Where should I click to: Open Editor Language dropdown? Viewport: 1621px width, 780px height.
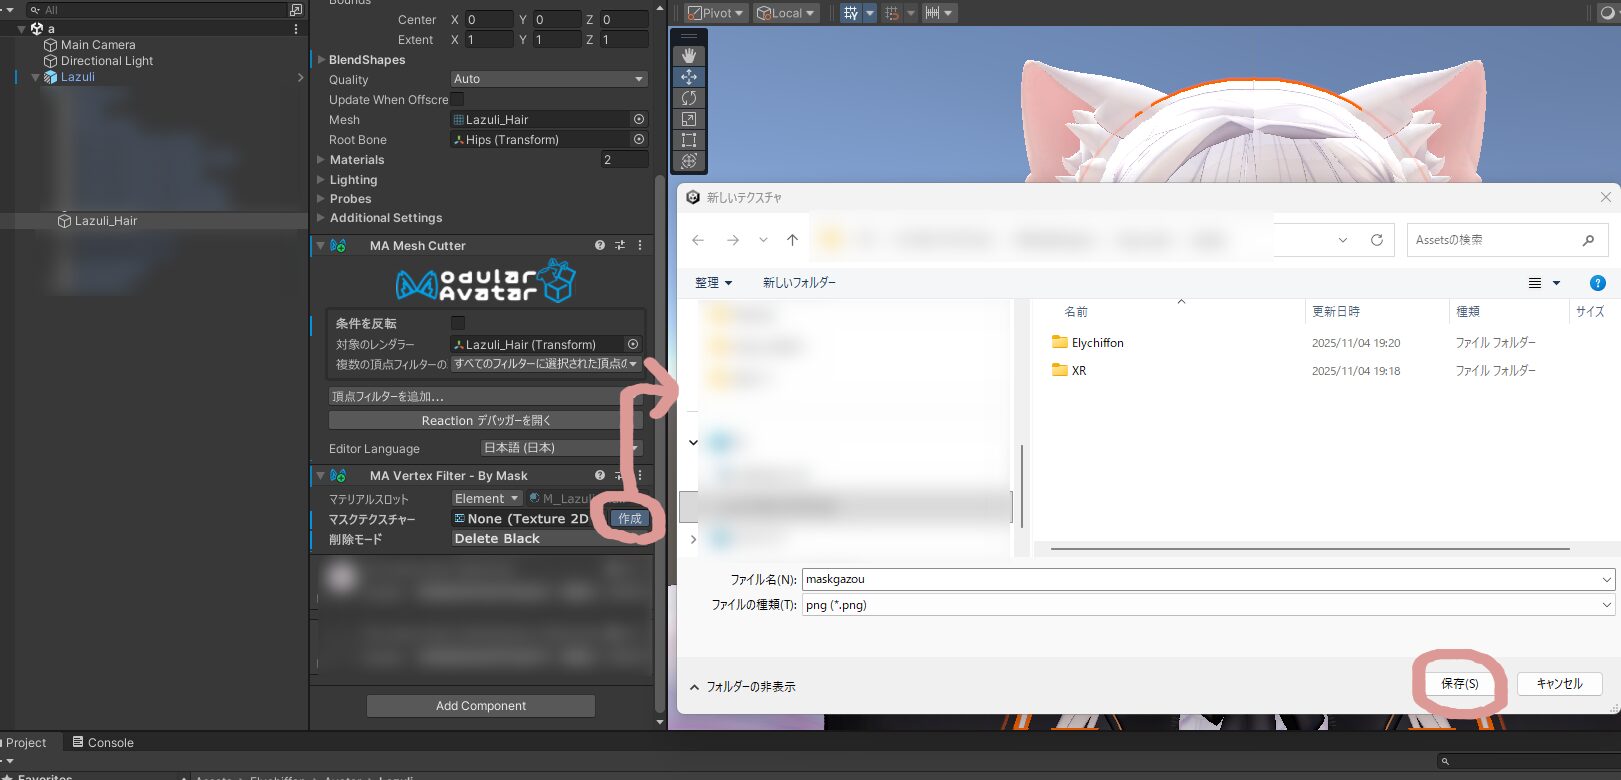(x=560, y=448)
